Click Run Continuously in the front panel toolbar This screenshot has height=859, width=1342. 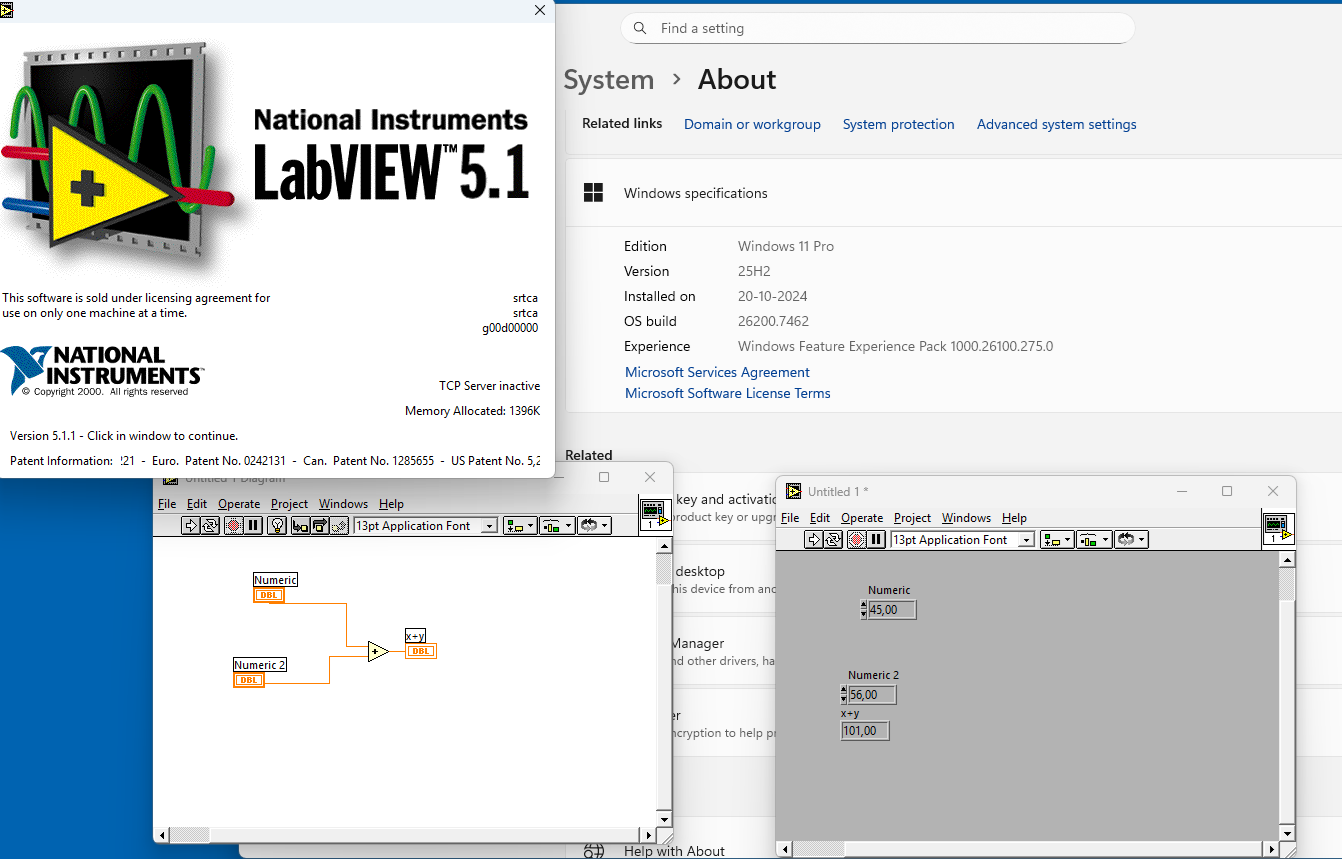[x=833, y=540]
